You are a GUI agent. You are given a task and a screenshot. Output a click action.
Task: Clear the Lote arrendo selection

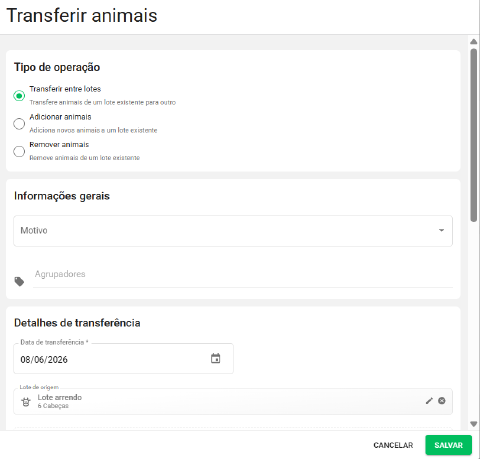442,401
